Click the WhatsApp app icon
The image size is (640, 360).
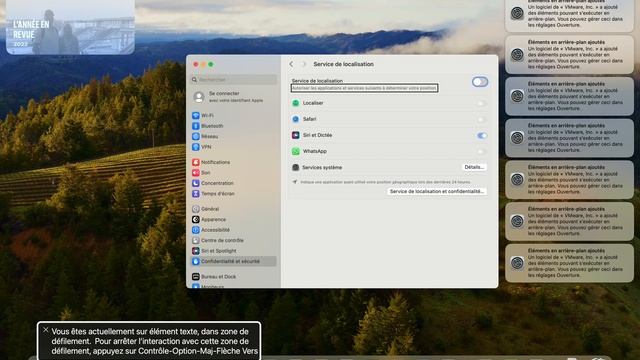296,151
